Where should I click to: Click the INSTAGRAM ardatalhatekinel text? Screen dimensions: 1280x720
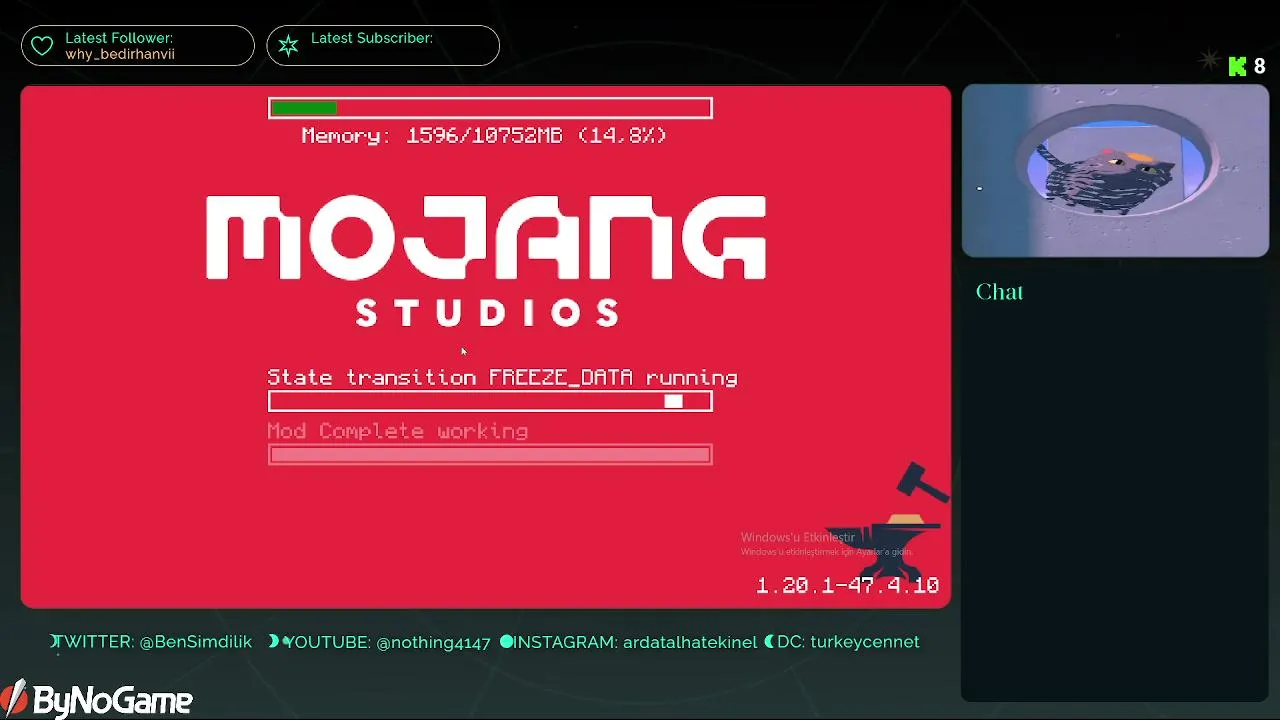(636, 642)
